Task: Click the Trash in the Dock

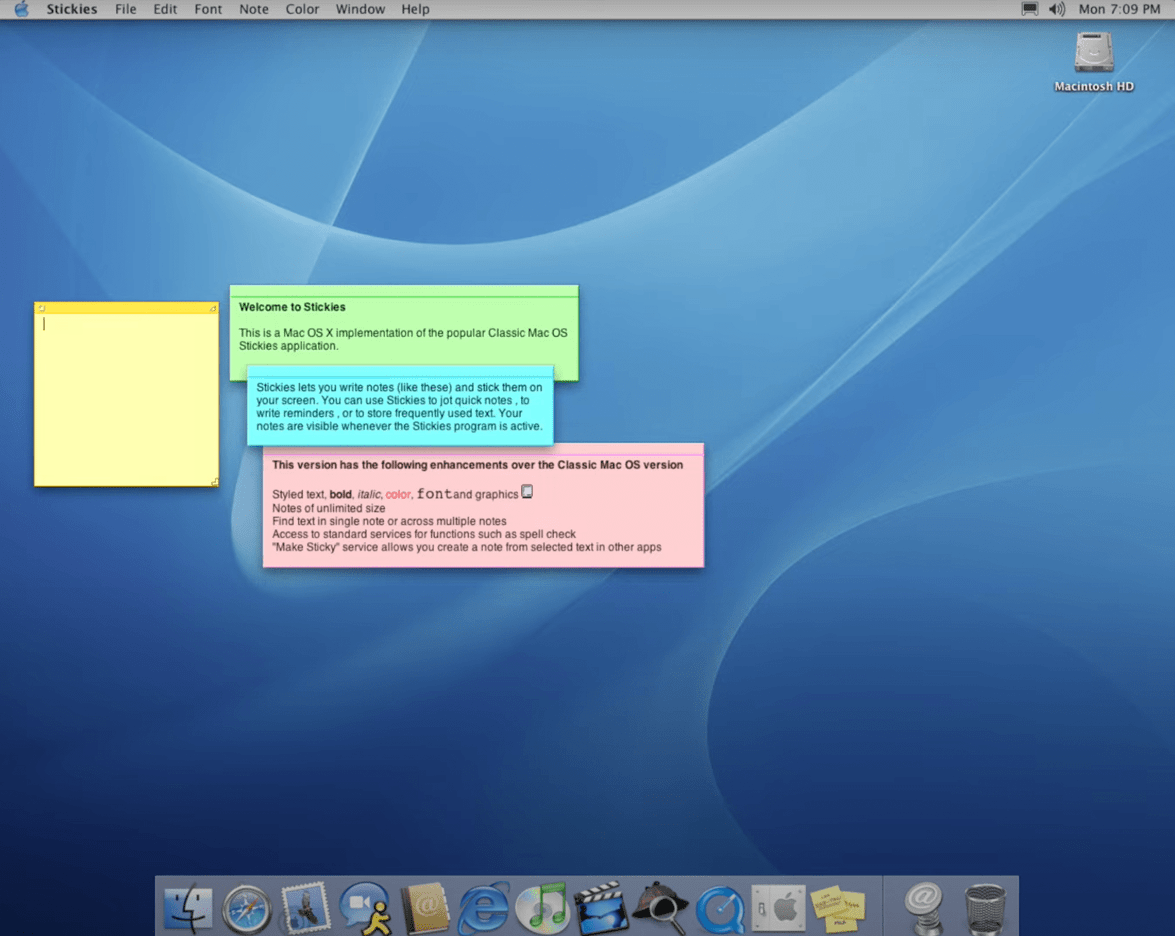Action: (x=984, y=908)
